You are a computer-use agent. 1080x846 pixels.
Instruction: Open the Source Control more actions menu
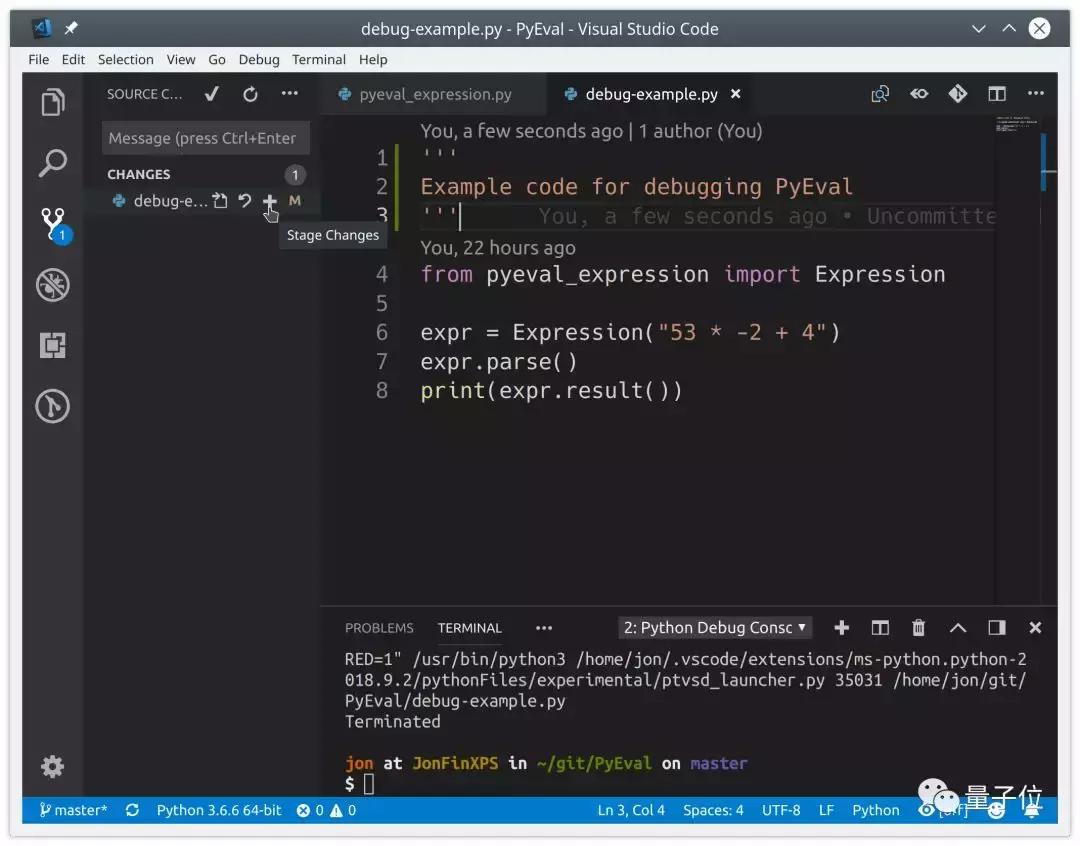coord(289,93)
